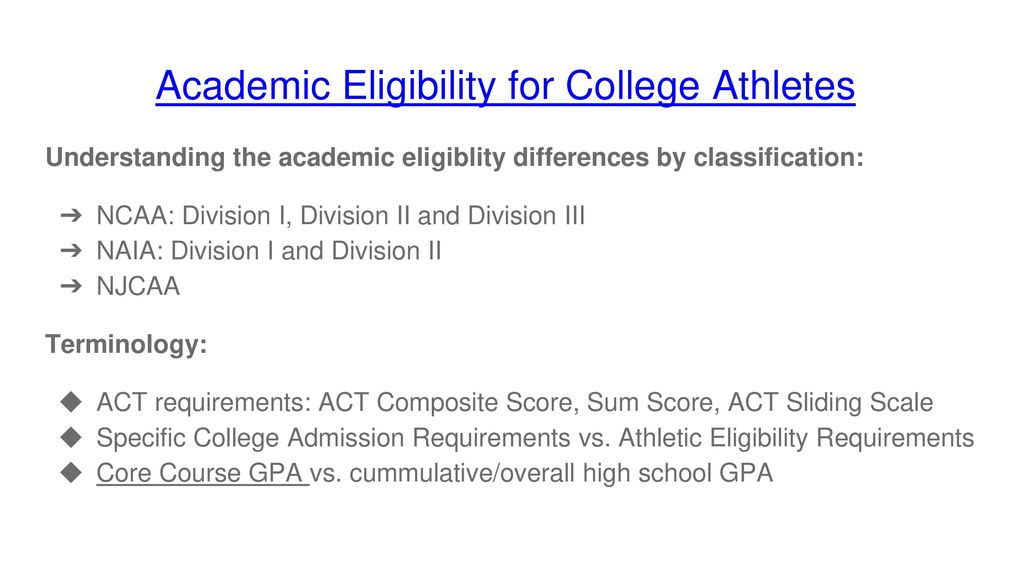Select the Terminology heading

pyautogui.click(x=126, y=344)
